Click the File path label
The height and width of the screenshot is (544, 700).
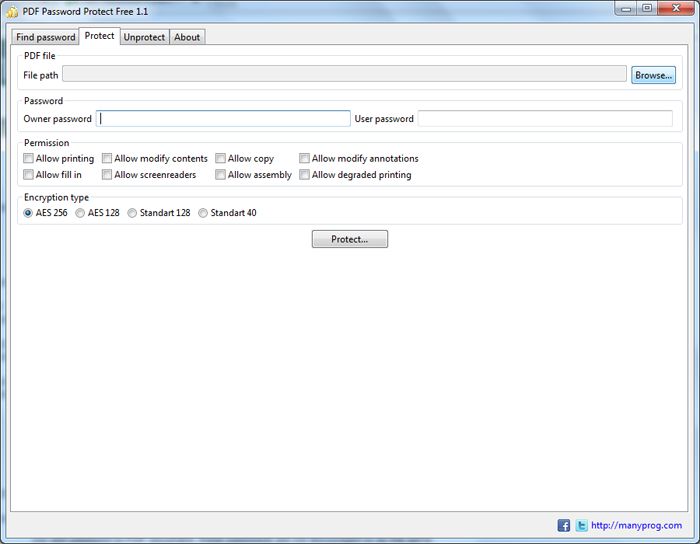point(41,75)
